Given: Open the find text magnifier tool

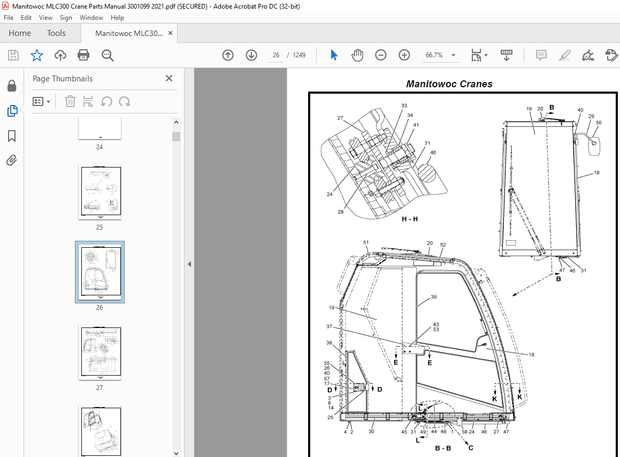Looking at the screenshot, I should tap(107, 55).
